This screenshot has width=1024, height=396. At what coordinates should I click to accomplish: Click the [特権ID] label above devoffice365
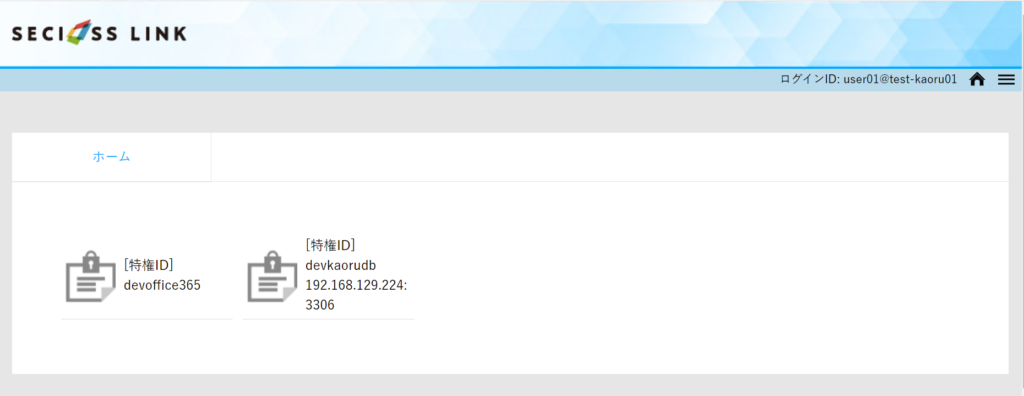(148, 265)
